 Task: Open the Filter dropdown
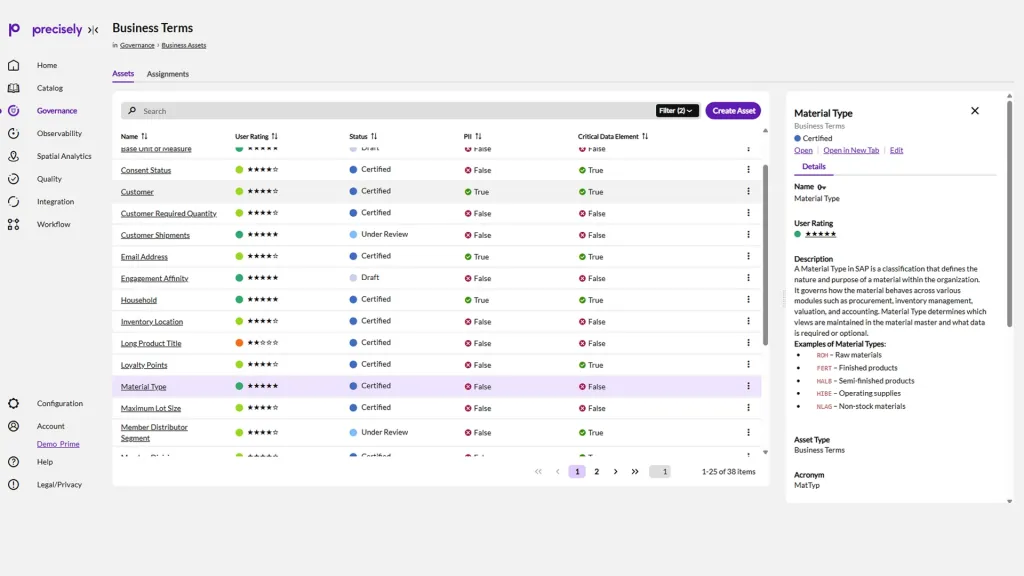coord(677,111)
